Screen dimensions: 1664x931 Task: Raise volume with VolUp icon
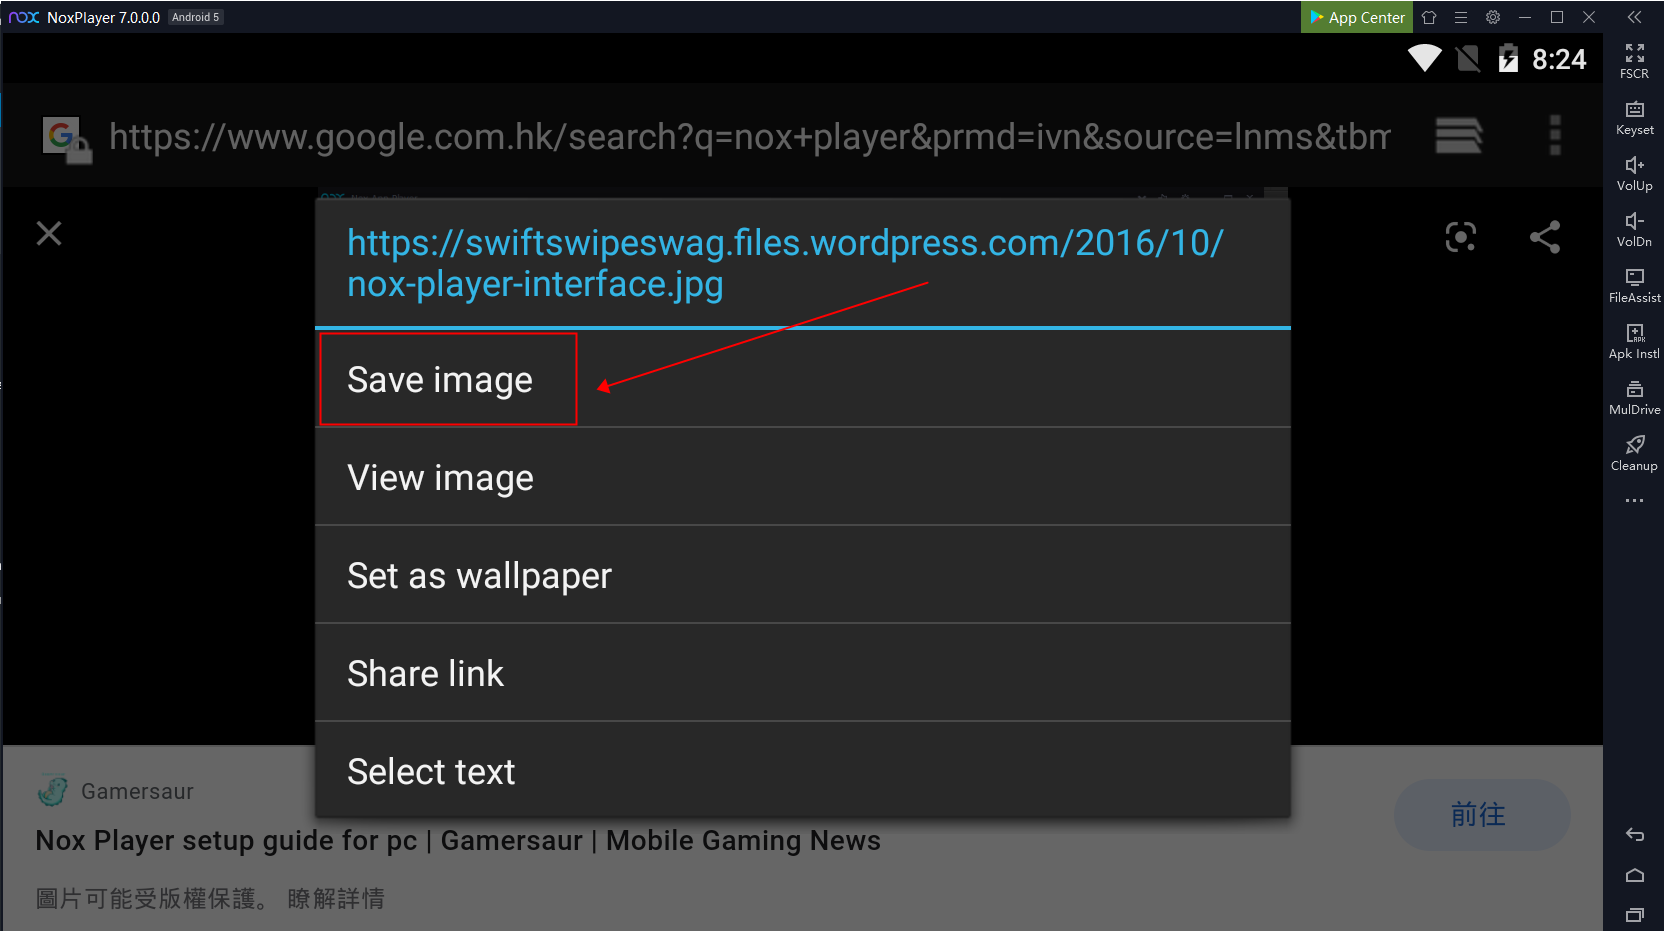click(1634, 173)
